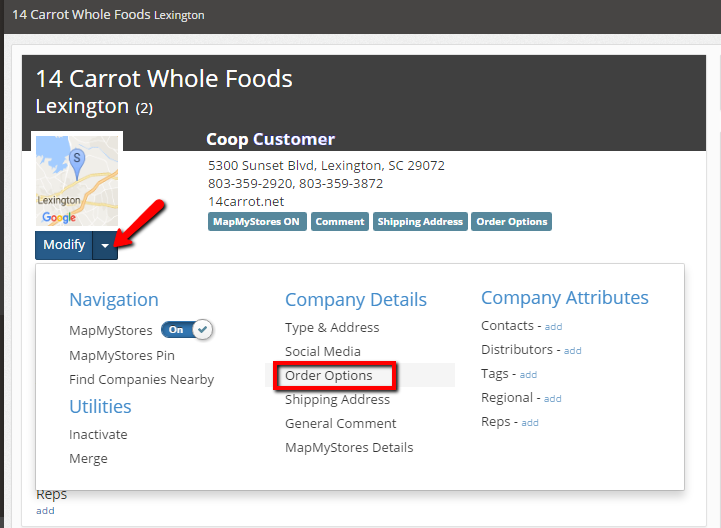This screenshot has height=528, width=721.
Task: Open the Lexington map thumbnail
Action: pyautogui.click(x=77, y=181)
